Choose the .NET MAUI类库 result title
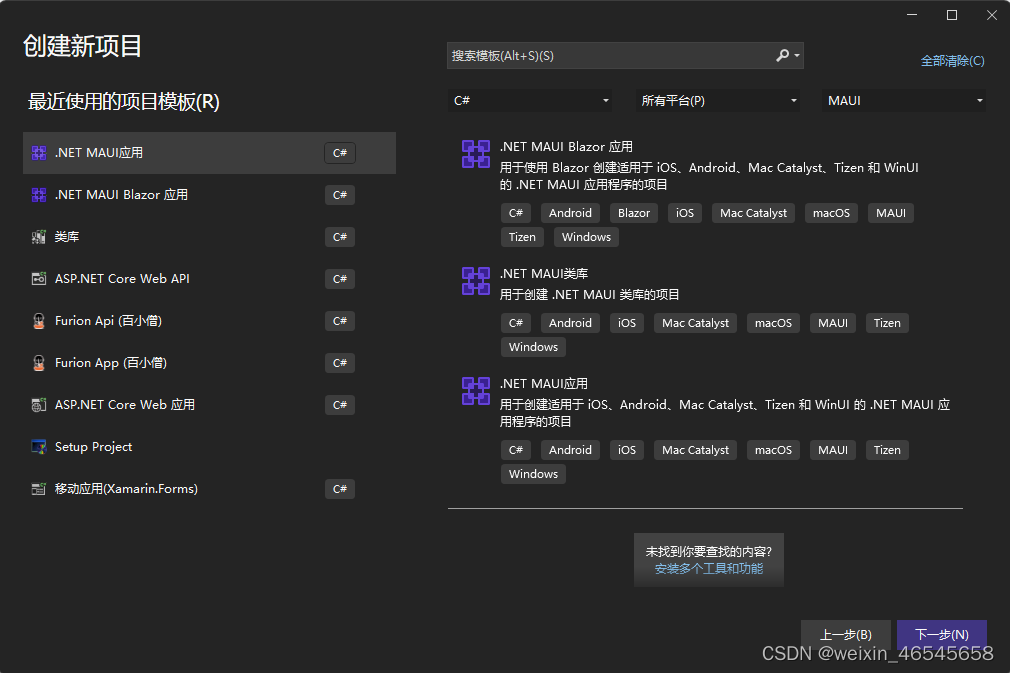Screen dimensions: 1010x673 [x=544, y=274]
